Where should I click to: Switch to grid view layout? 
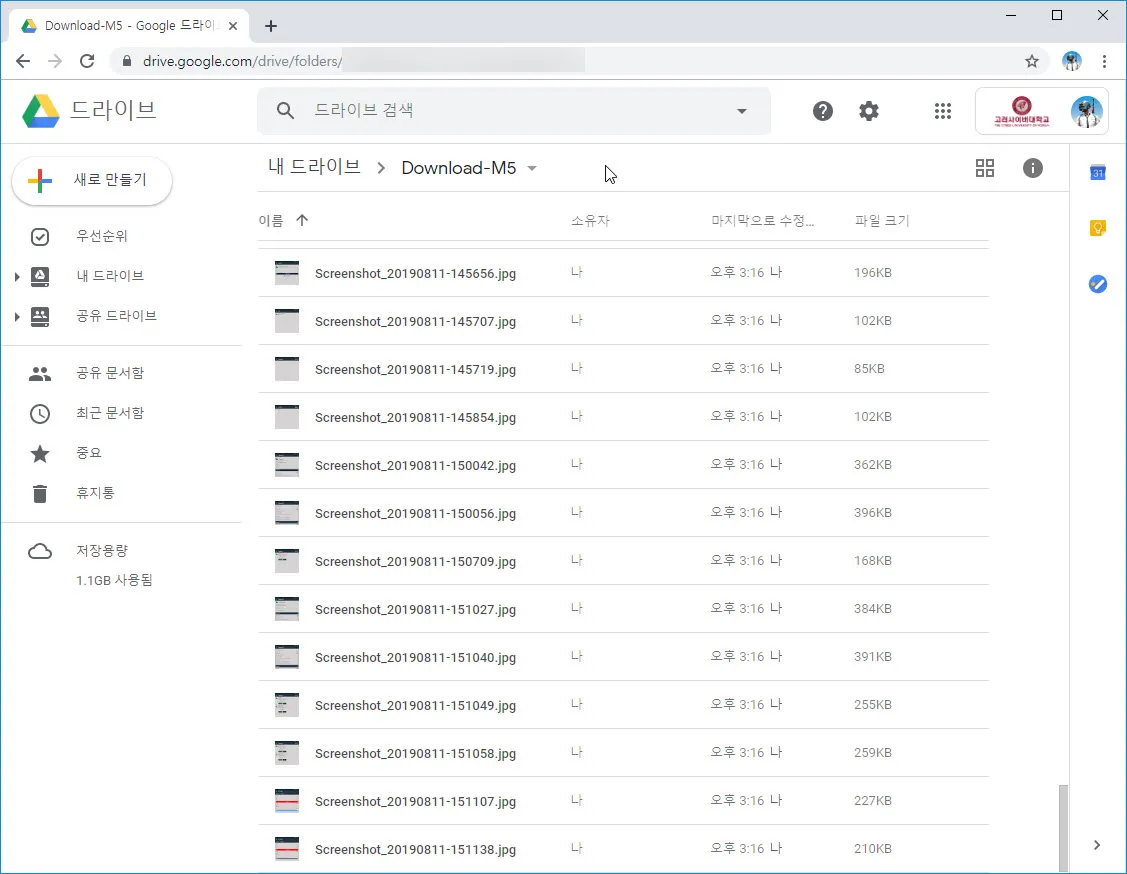[985, 168]
